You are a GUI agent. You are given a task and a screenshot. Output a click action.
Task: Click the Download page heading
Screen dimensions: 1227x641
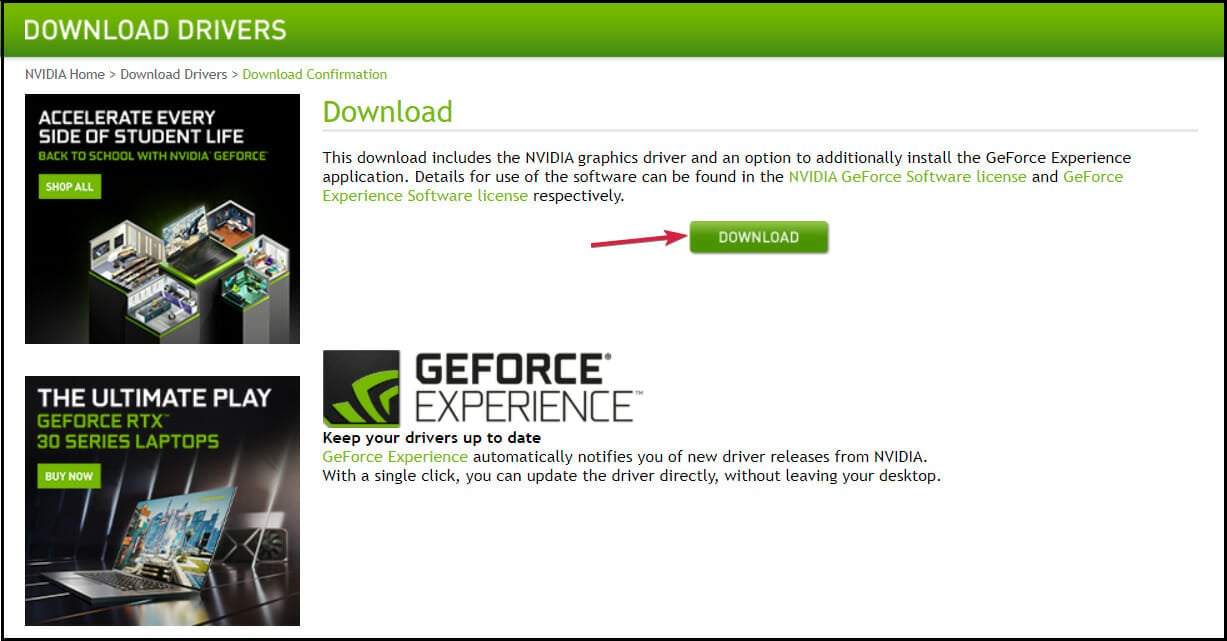coord(387,111)
